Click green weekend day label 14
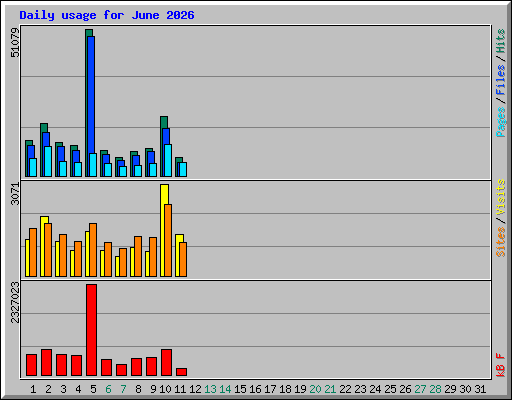This screenshot has height=400, width=512. [225, 389]
